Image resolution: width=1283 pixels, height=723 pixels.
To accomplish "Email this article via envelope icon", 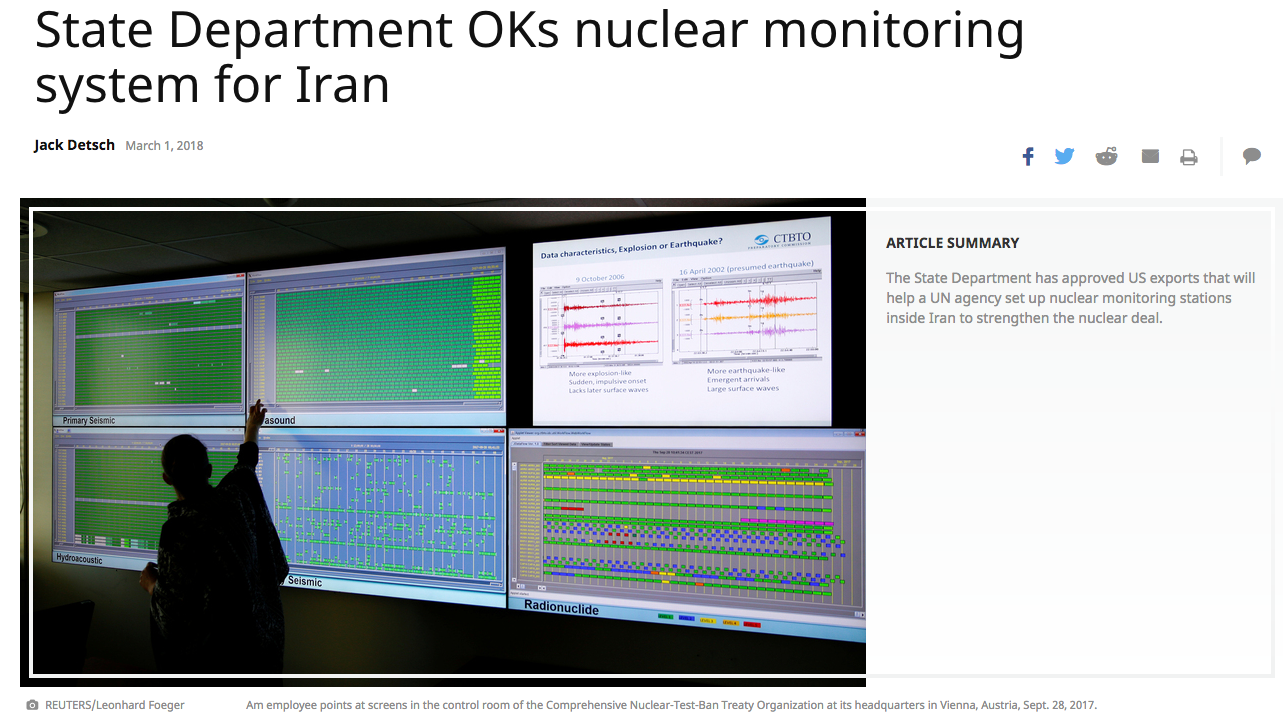I will [1150, 156].
